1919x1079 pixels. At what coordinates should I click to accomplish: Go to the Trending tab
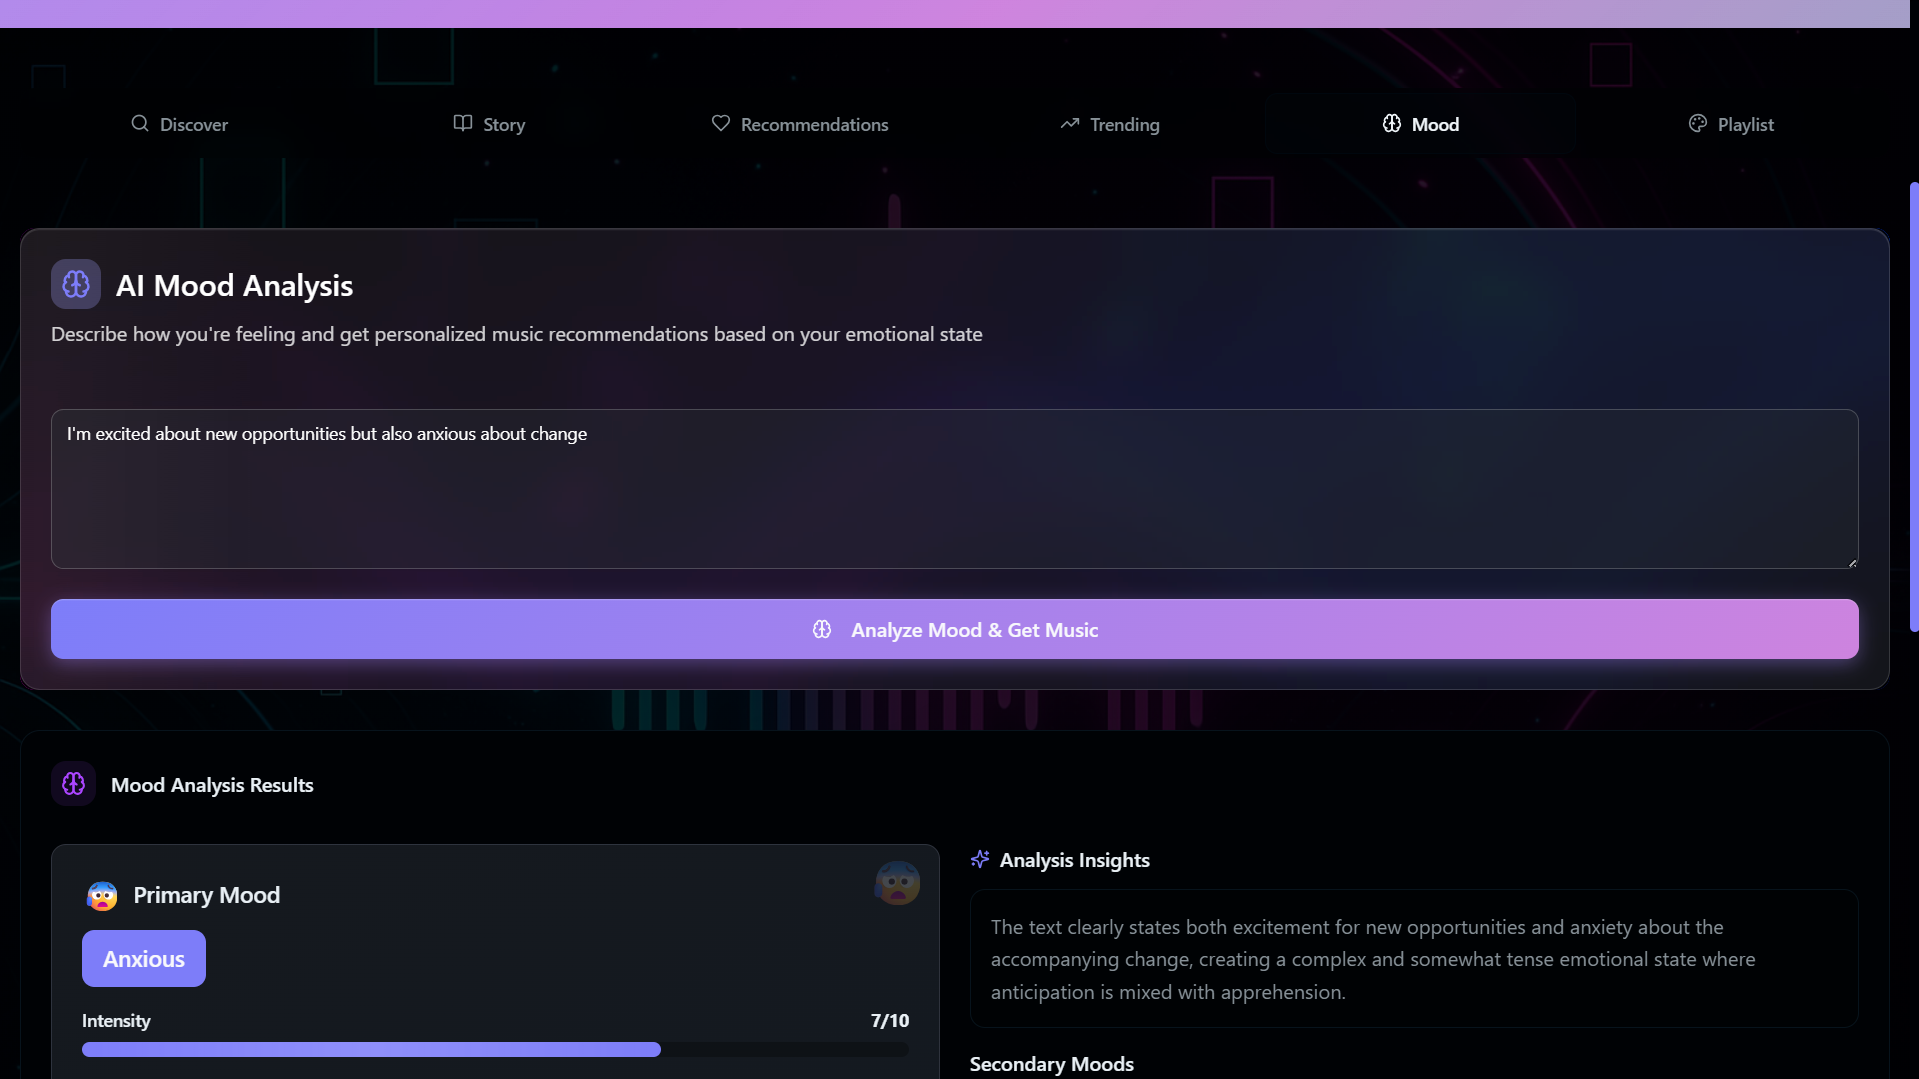(x=1109, y=124)
